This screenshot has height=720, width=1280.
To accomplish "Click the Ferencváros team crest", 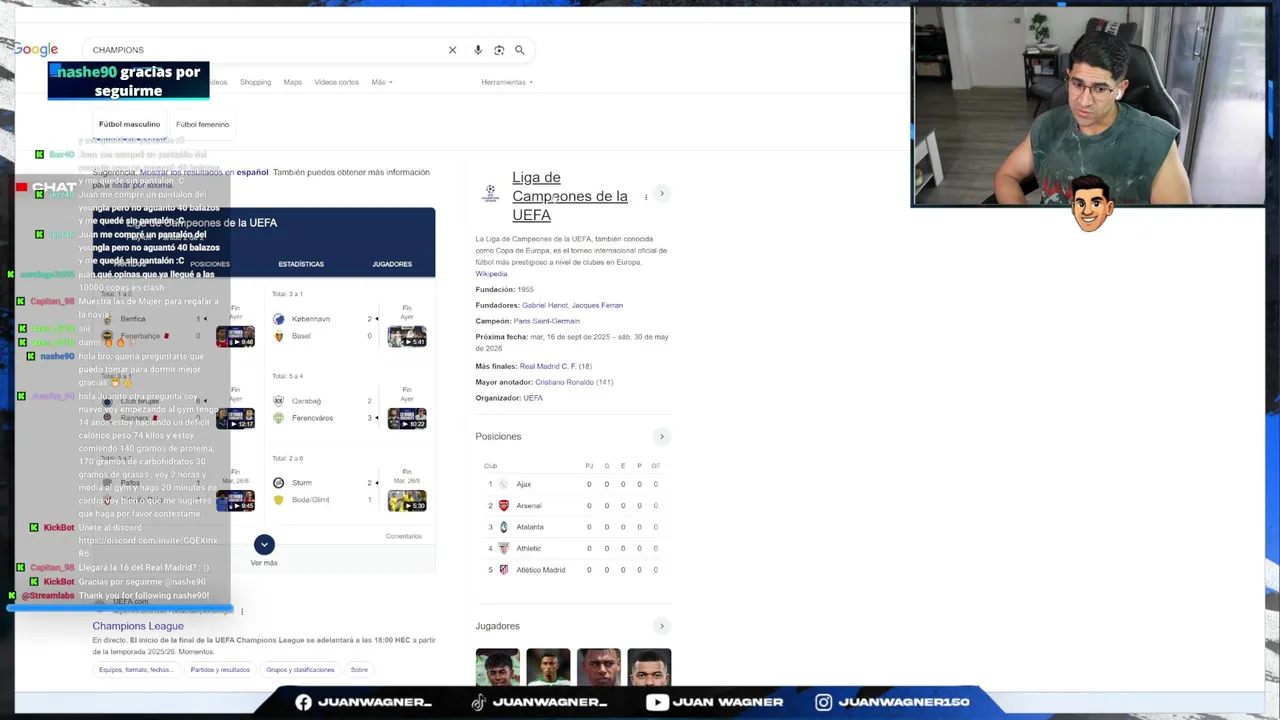I will click(279, 418).
